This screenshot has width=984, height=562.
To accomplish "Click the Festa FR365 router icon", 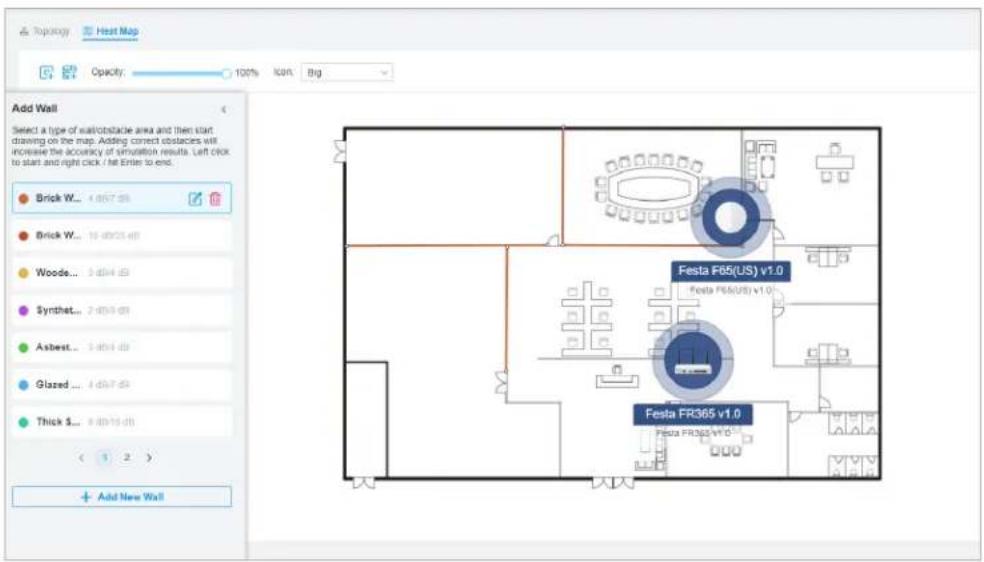I will click(693, 361).
